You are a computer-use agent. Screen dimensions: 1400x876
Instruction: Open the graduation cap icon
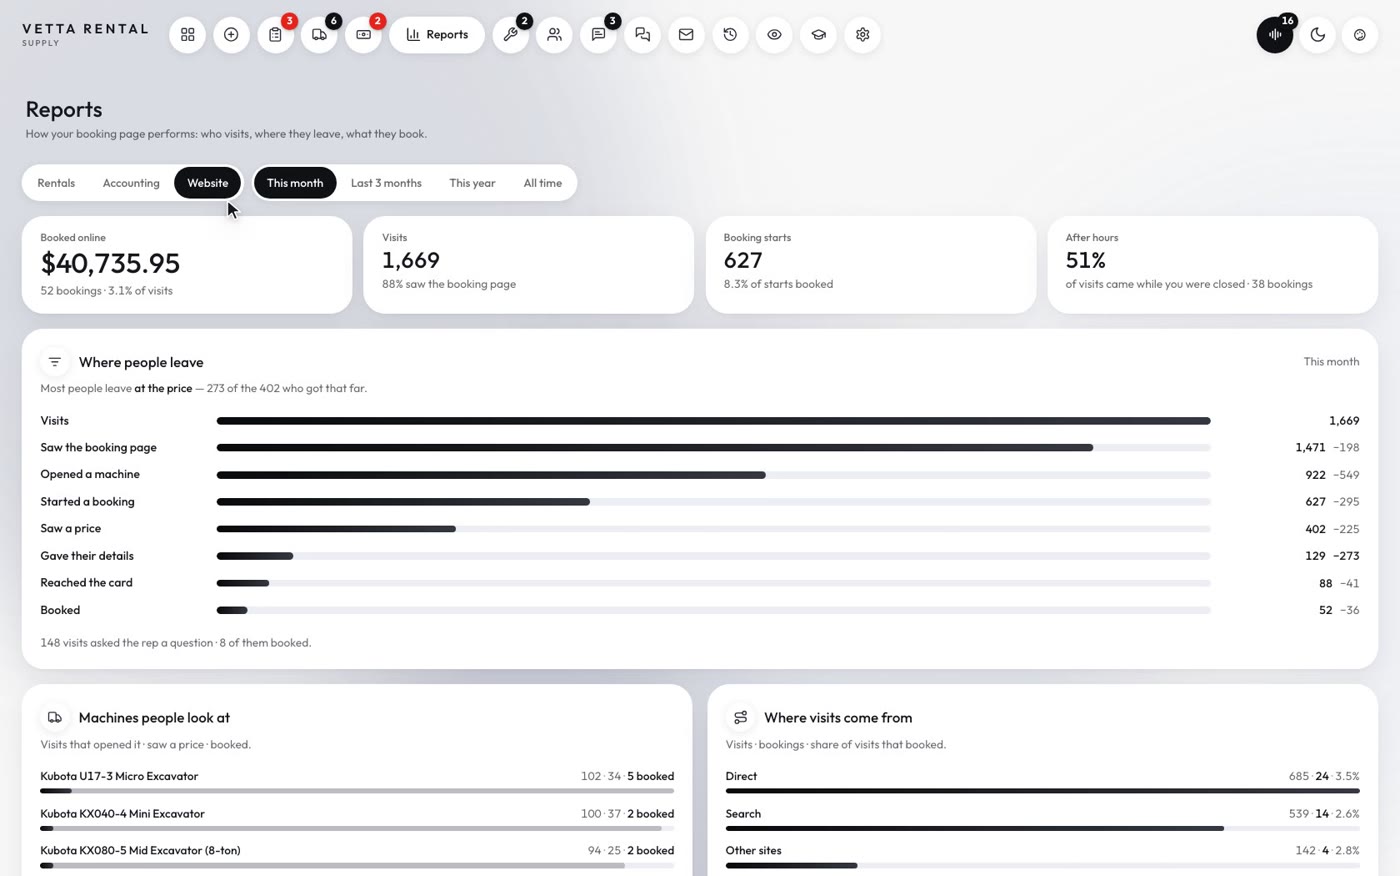[x=818, y=35]
